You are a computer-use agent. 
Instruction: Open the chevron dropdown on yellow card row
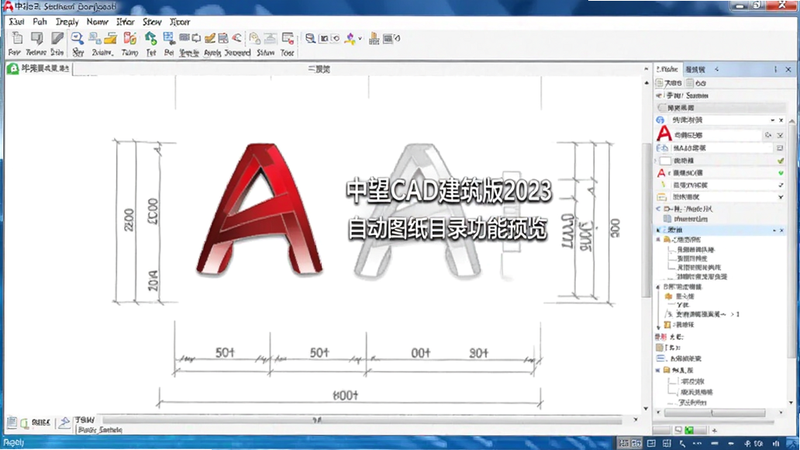click(x=781, y=197)
